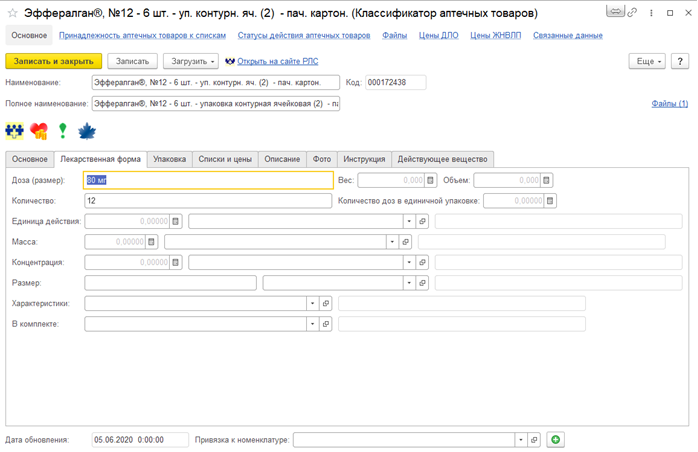Open Статусы действия аптечных товаров link
698x452 pixels.
pos(304,36)
